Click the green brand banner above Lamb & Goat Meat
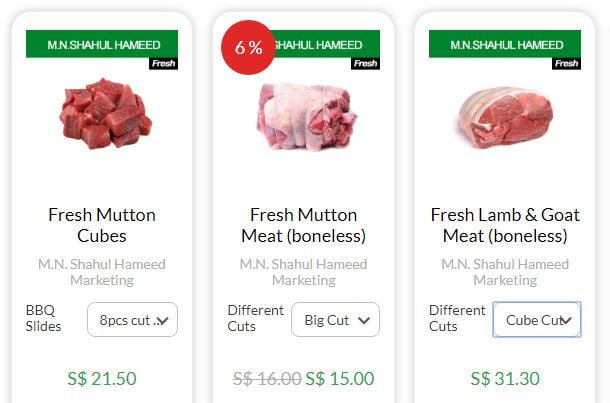The height and width of the screenshot is (403, 610). (506, 44)
